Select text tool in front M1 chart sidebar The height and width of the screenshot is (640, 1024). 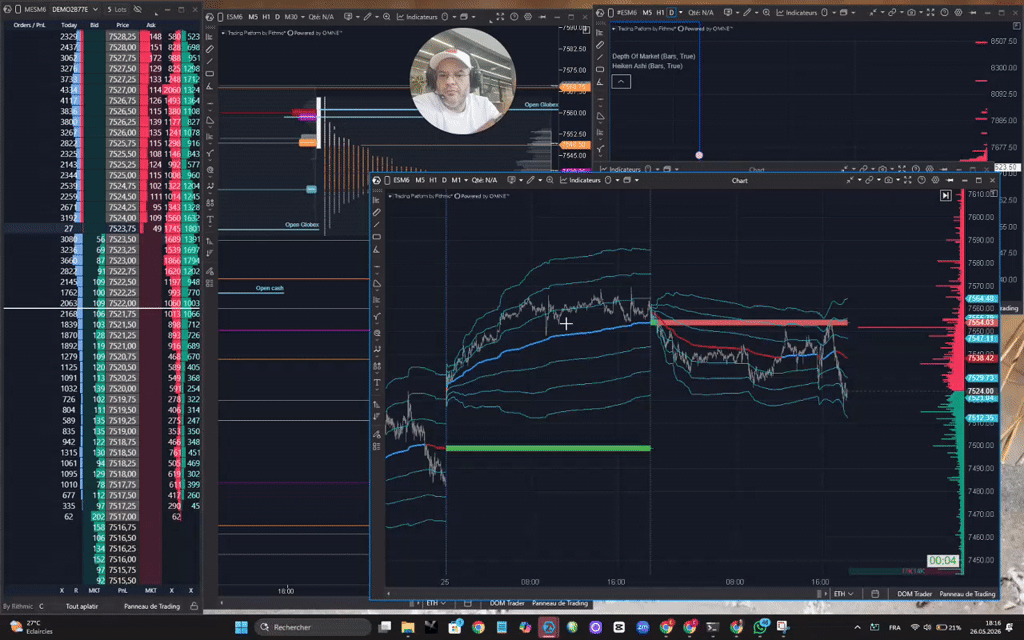click(x=377, y=383)
